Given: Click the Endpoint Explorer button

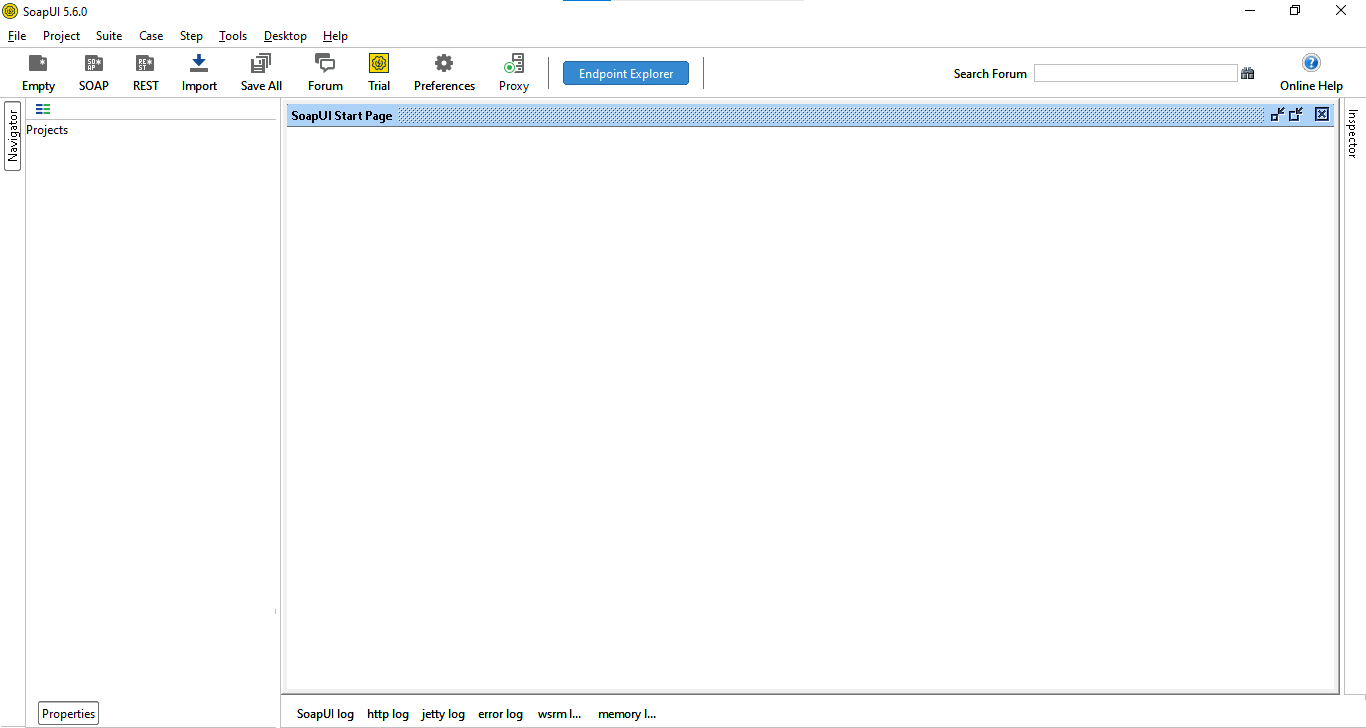Looking at the screenshot, I should click(x=626, y=73).
